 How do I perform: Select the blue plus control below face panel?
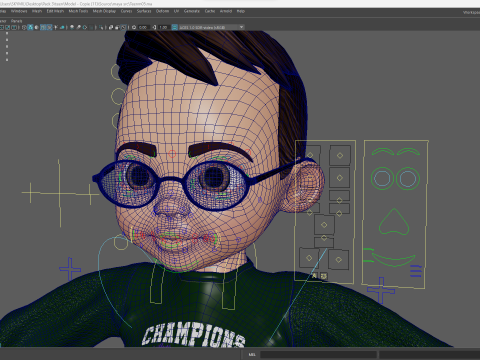381,290
